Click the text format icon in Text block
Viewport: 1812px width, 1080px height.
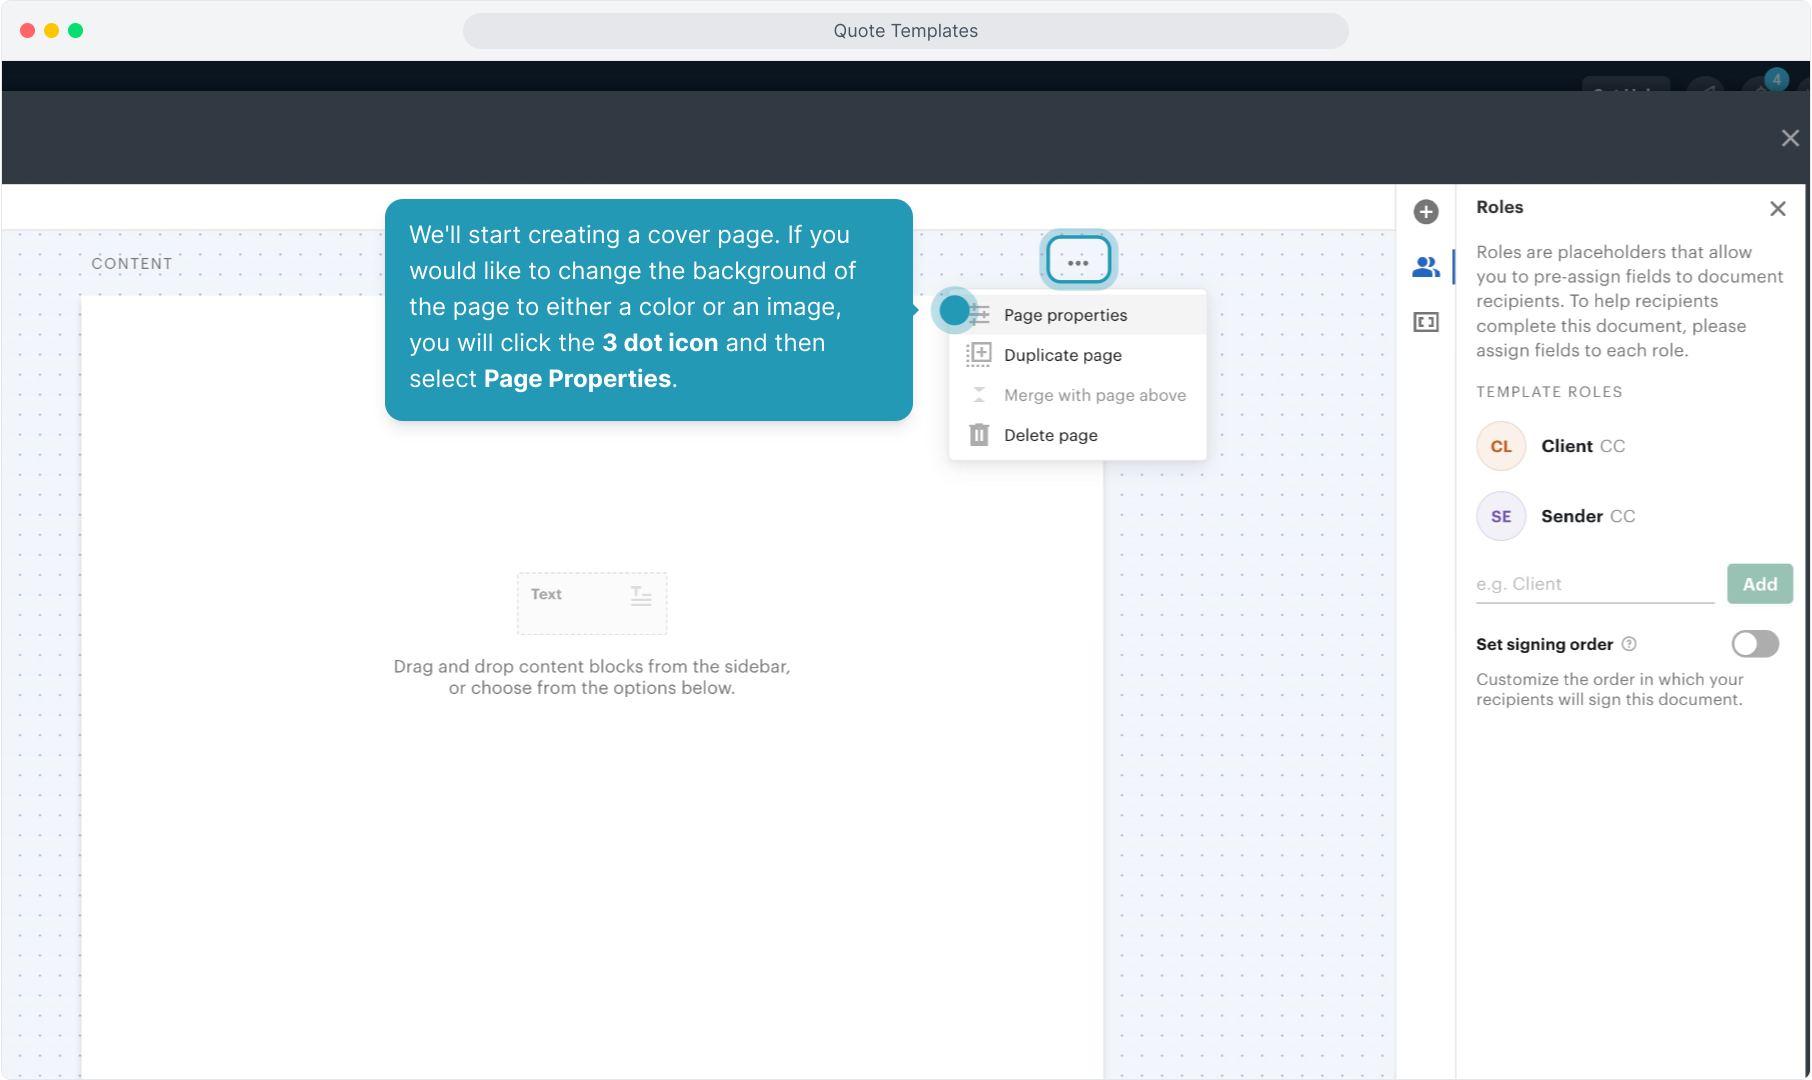point(641,596)
